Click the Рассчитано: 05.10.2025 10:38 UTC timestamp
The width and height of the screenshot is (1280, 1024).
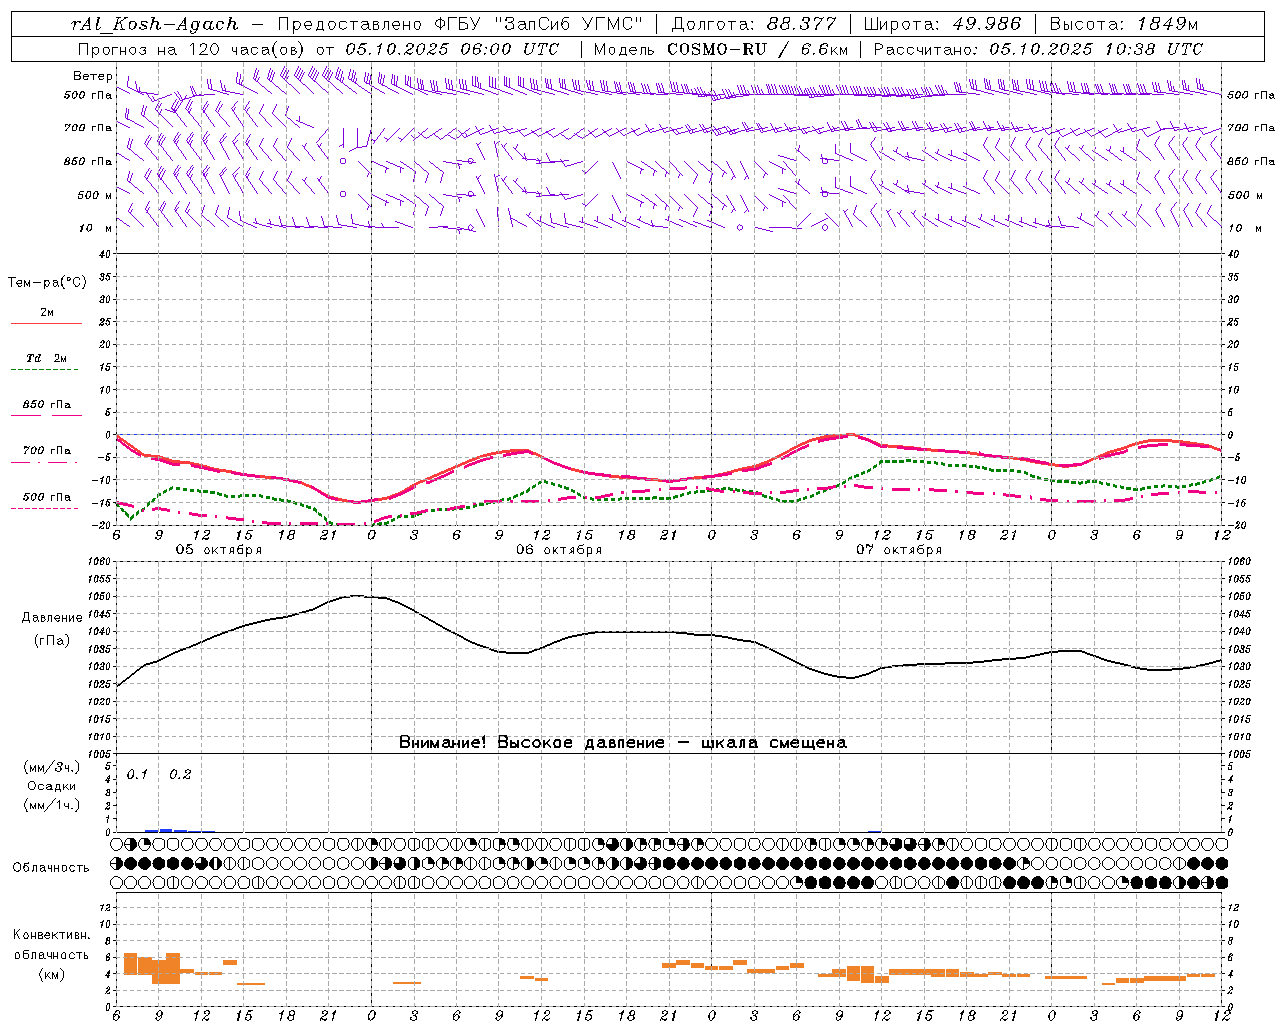tap(1038, 49)
